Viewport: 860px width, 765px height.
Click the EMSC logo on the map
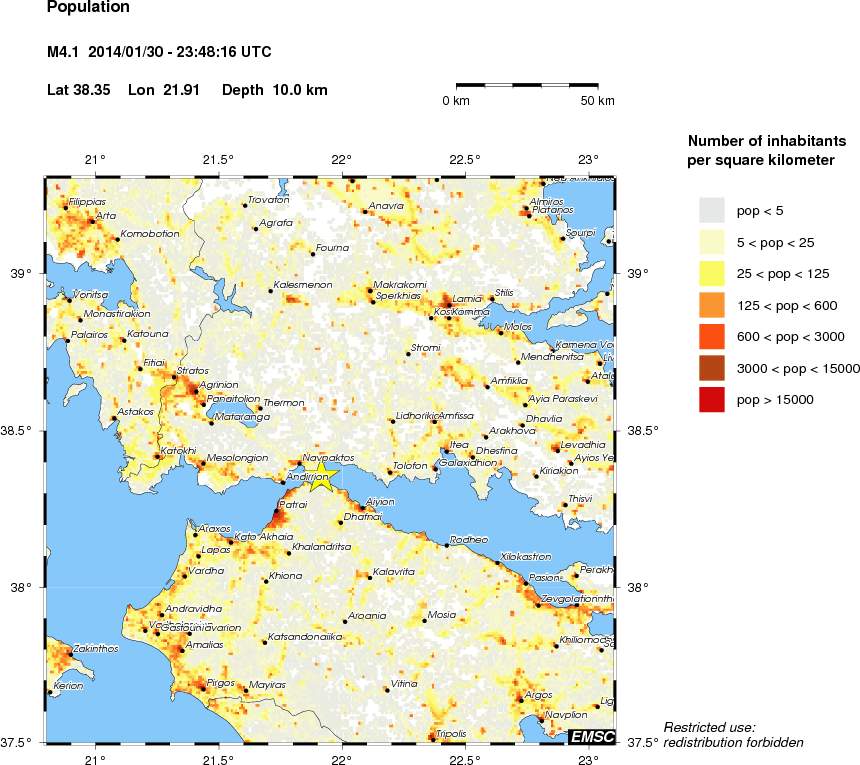pyautogui.click(x=591, y=737)
